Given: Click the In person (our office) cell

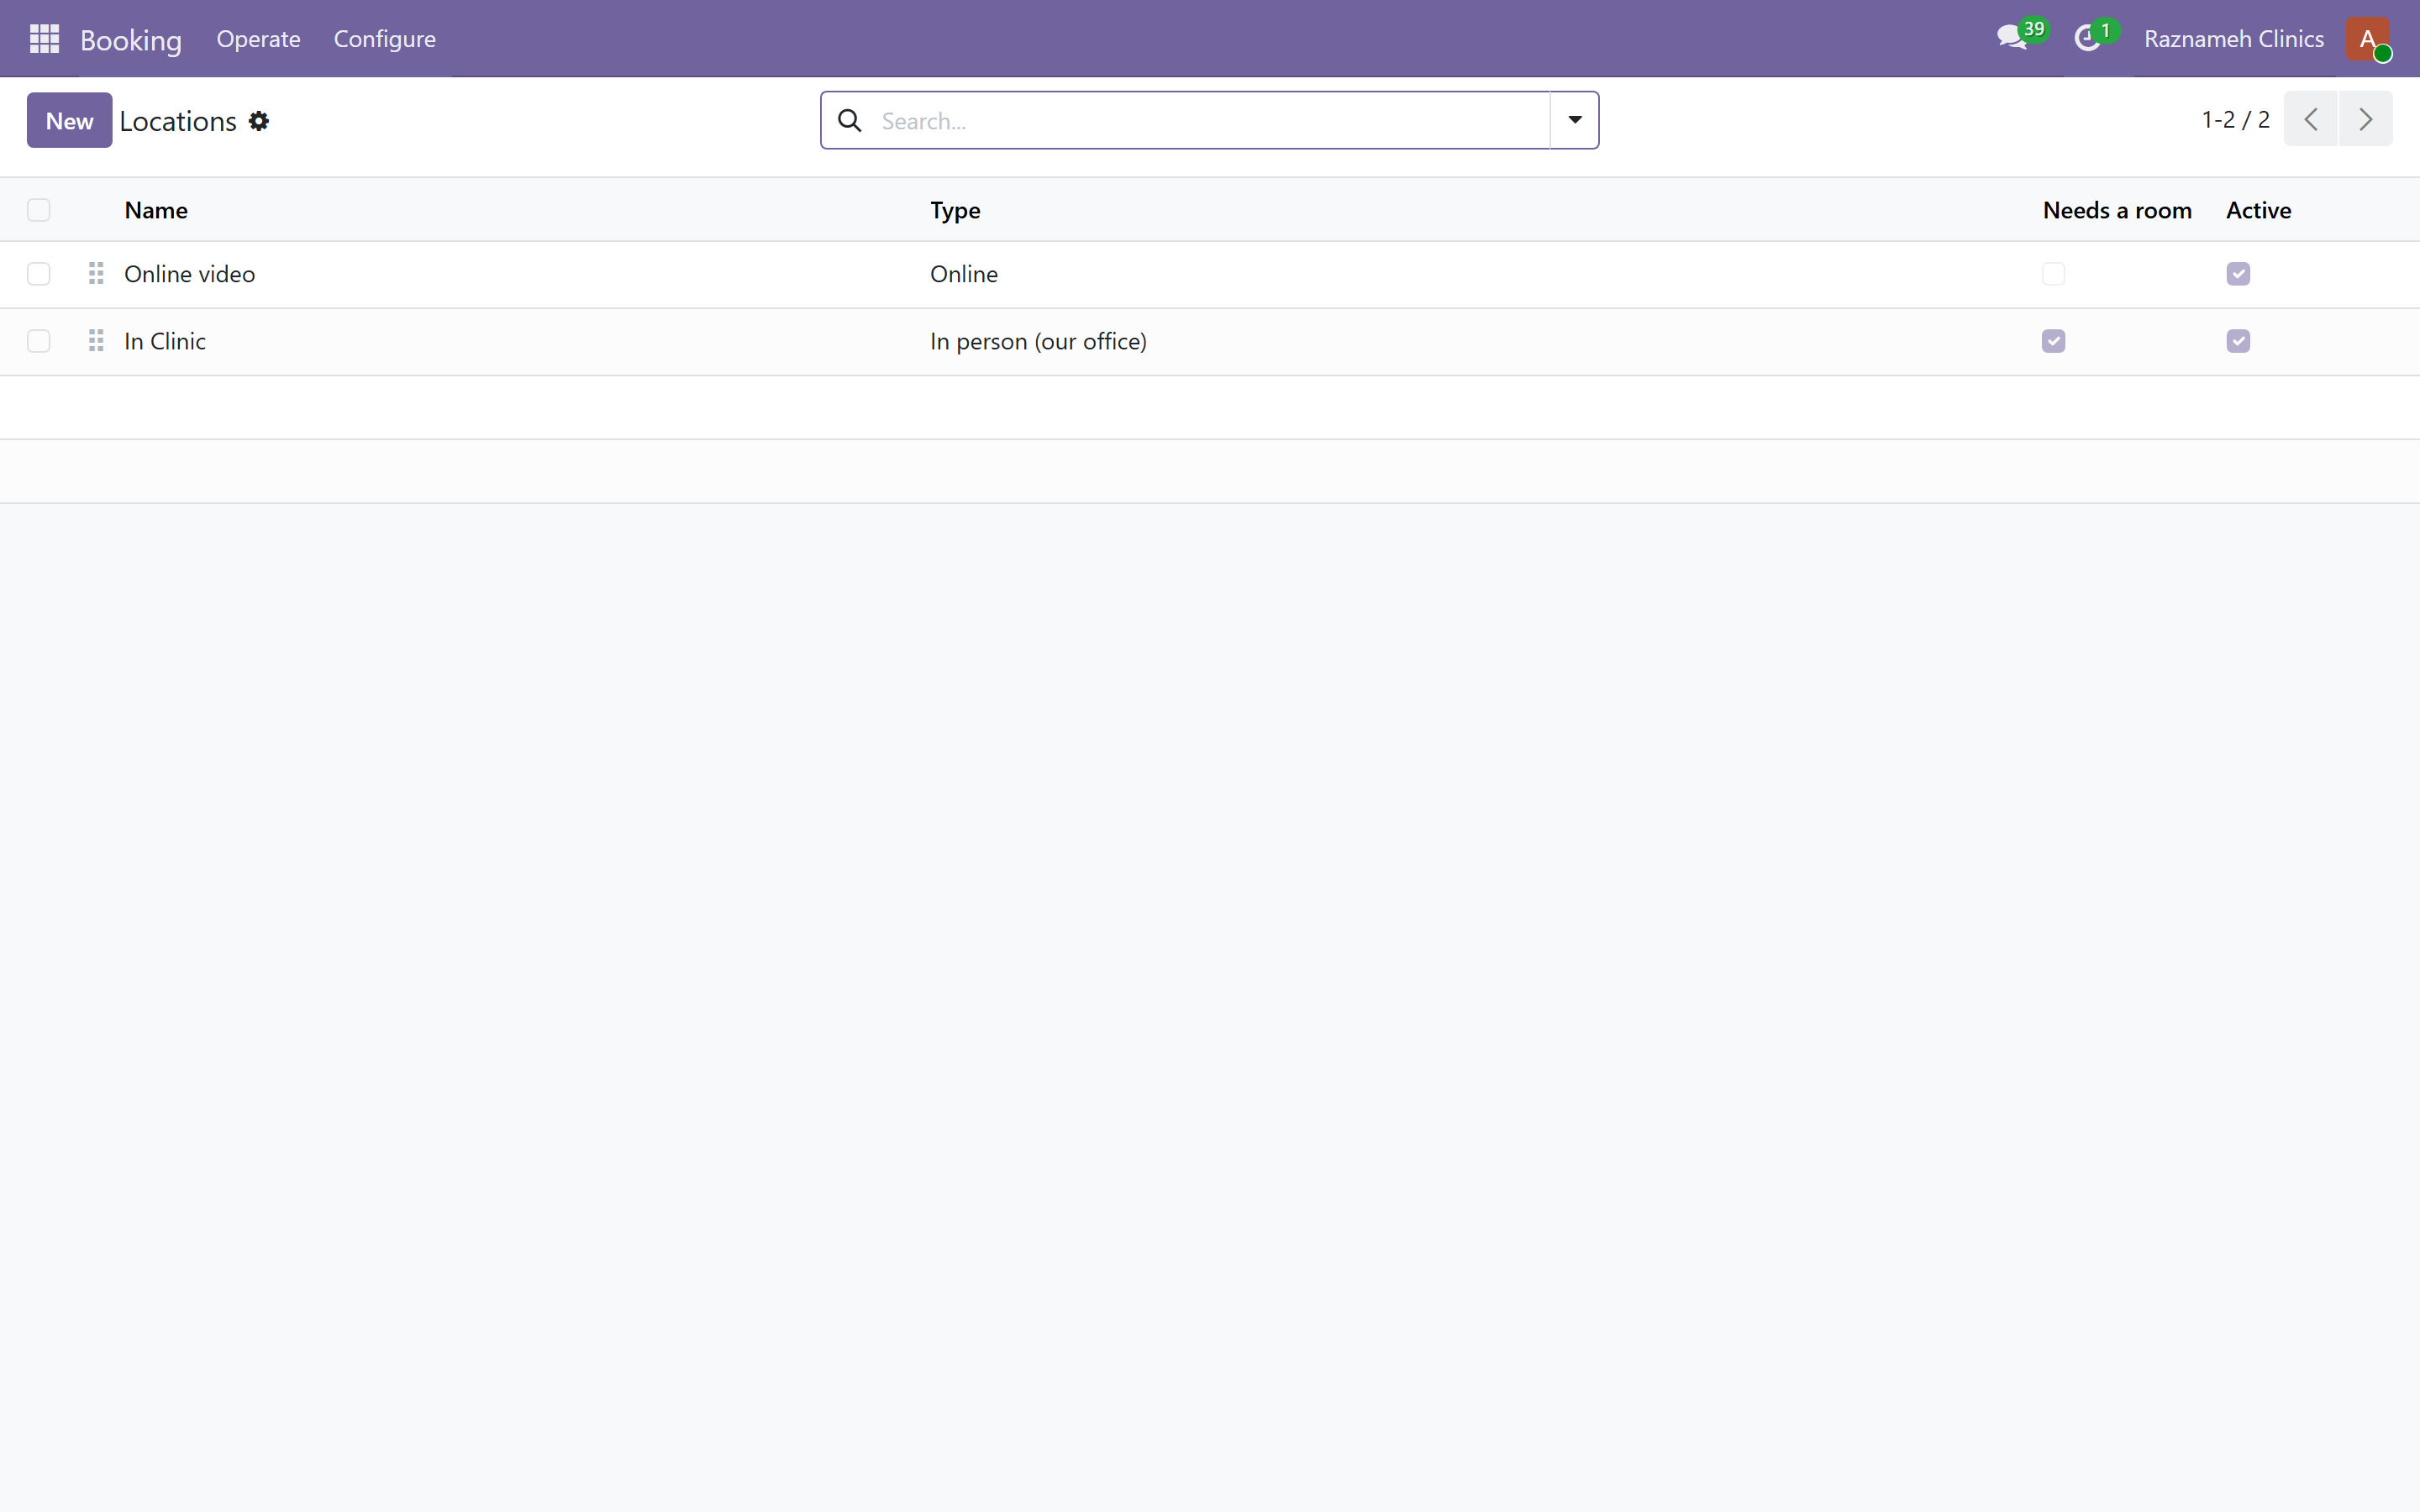Looking at the screenshot, I should [1038, 341].
